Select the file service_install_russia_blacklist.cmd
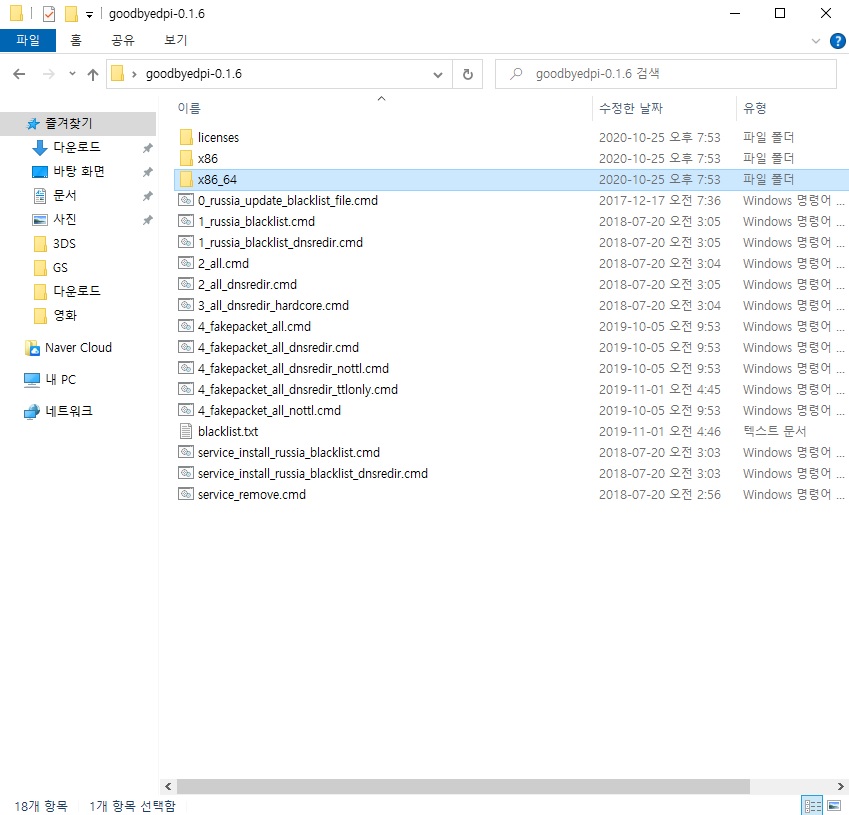This screenshot has height=815, width=849. point(289,452)
